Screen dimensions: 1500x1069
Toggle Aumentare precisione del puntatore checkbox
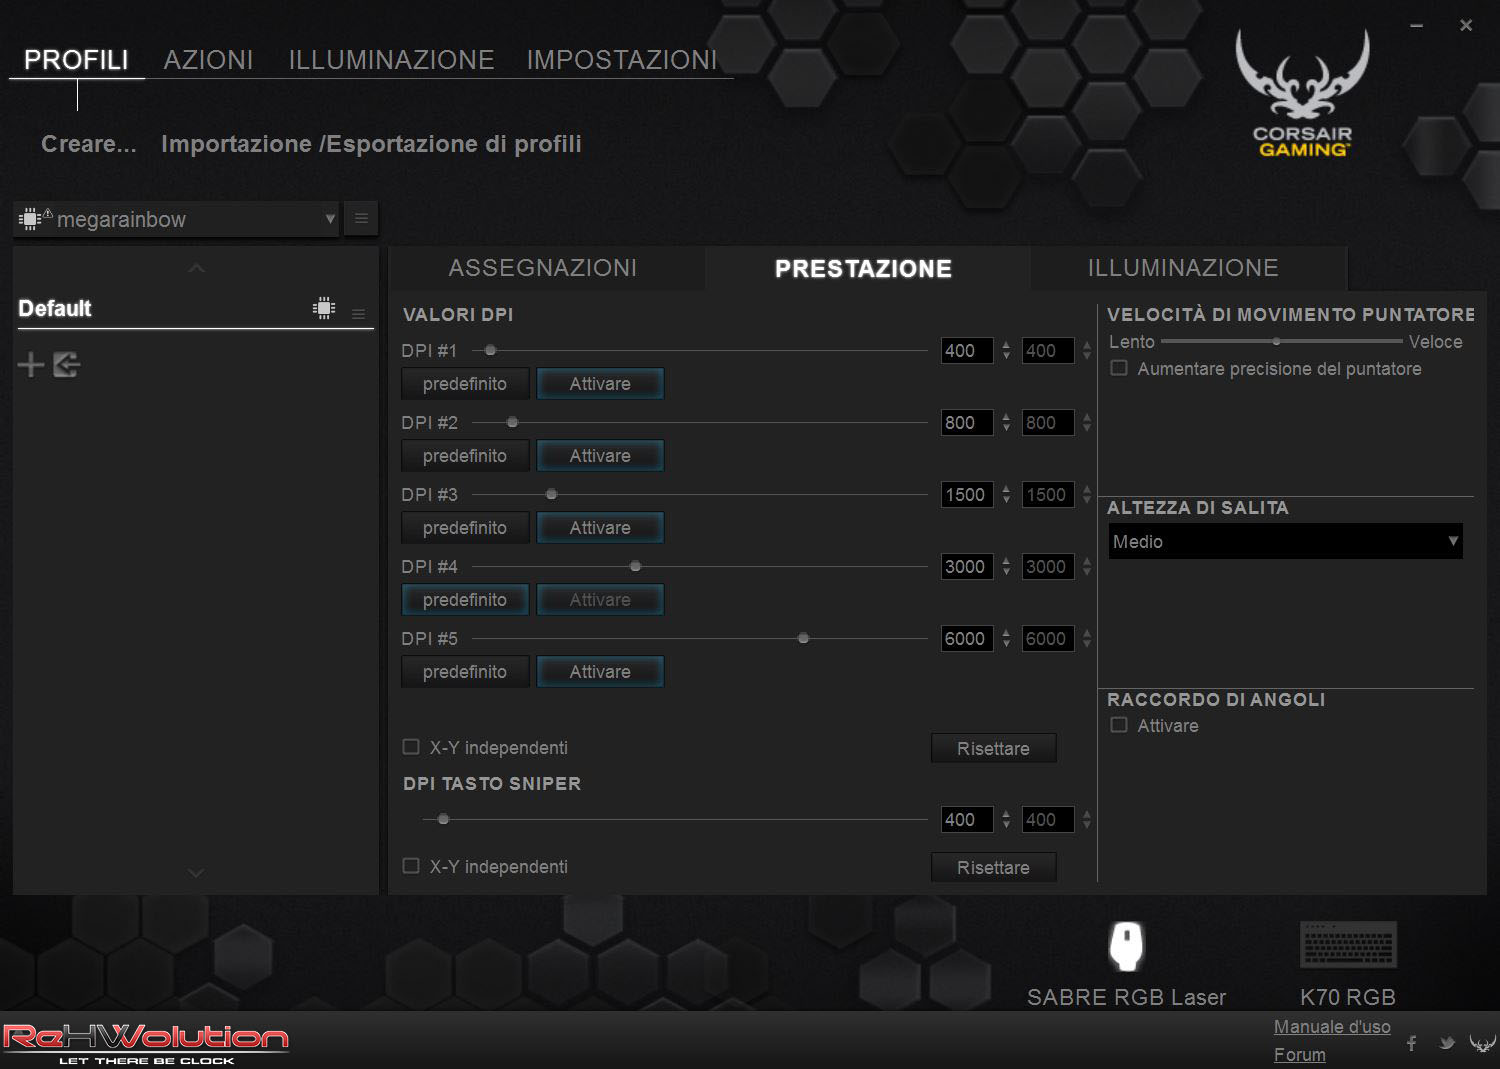1119,368
